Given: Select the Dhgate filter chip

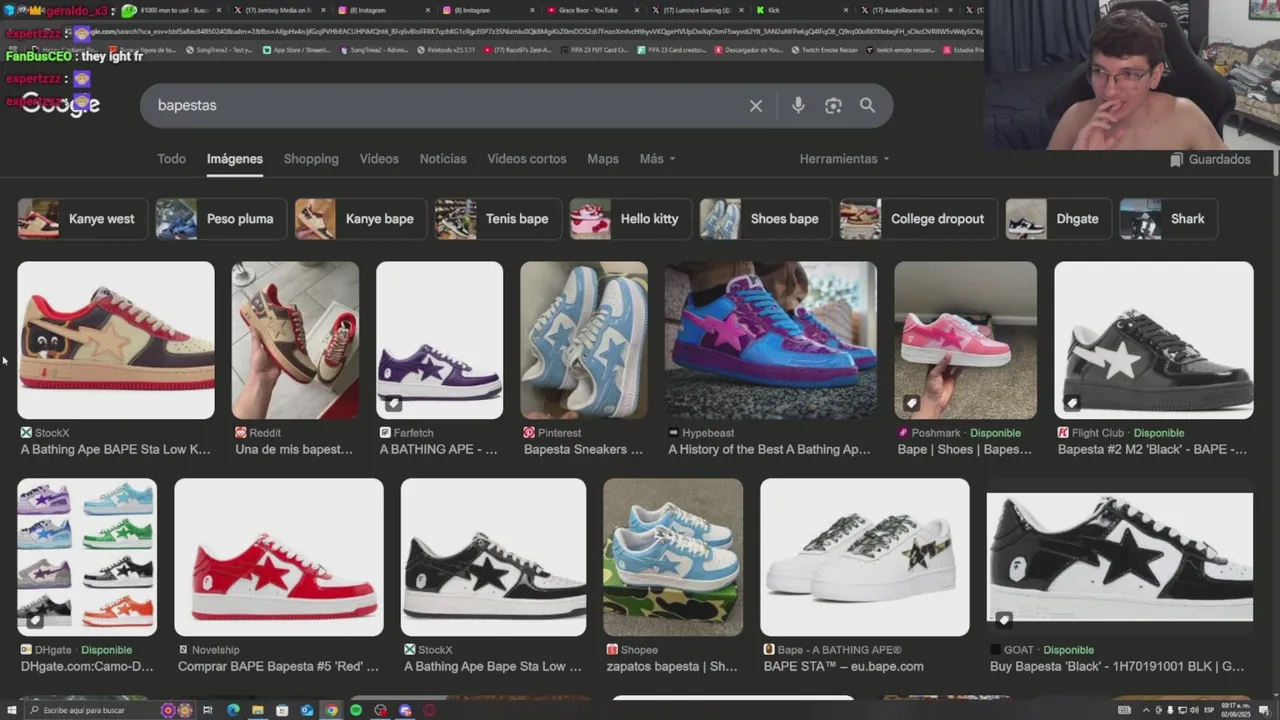Looking at the screenshot, I should pos(1059,219).
